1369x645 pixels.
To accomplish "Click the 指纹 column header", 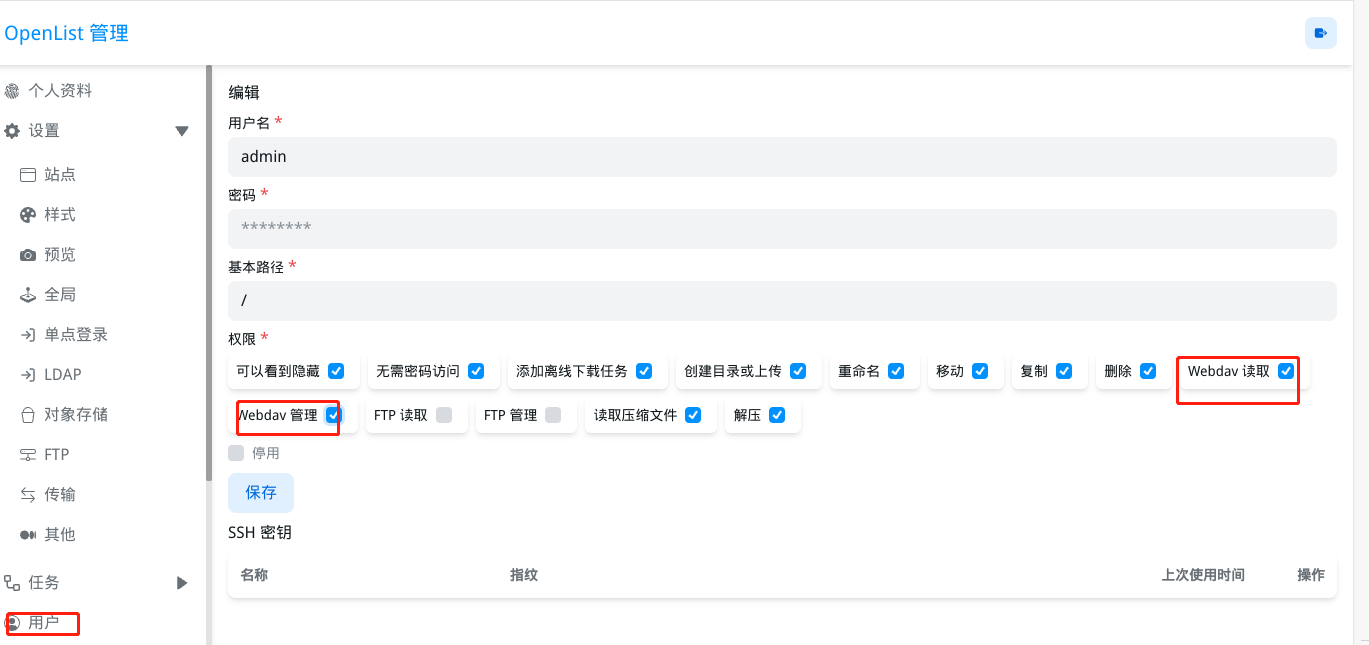I will pyautogui.click(x=524, y=575).
